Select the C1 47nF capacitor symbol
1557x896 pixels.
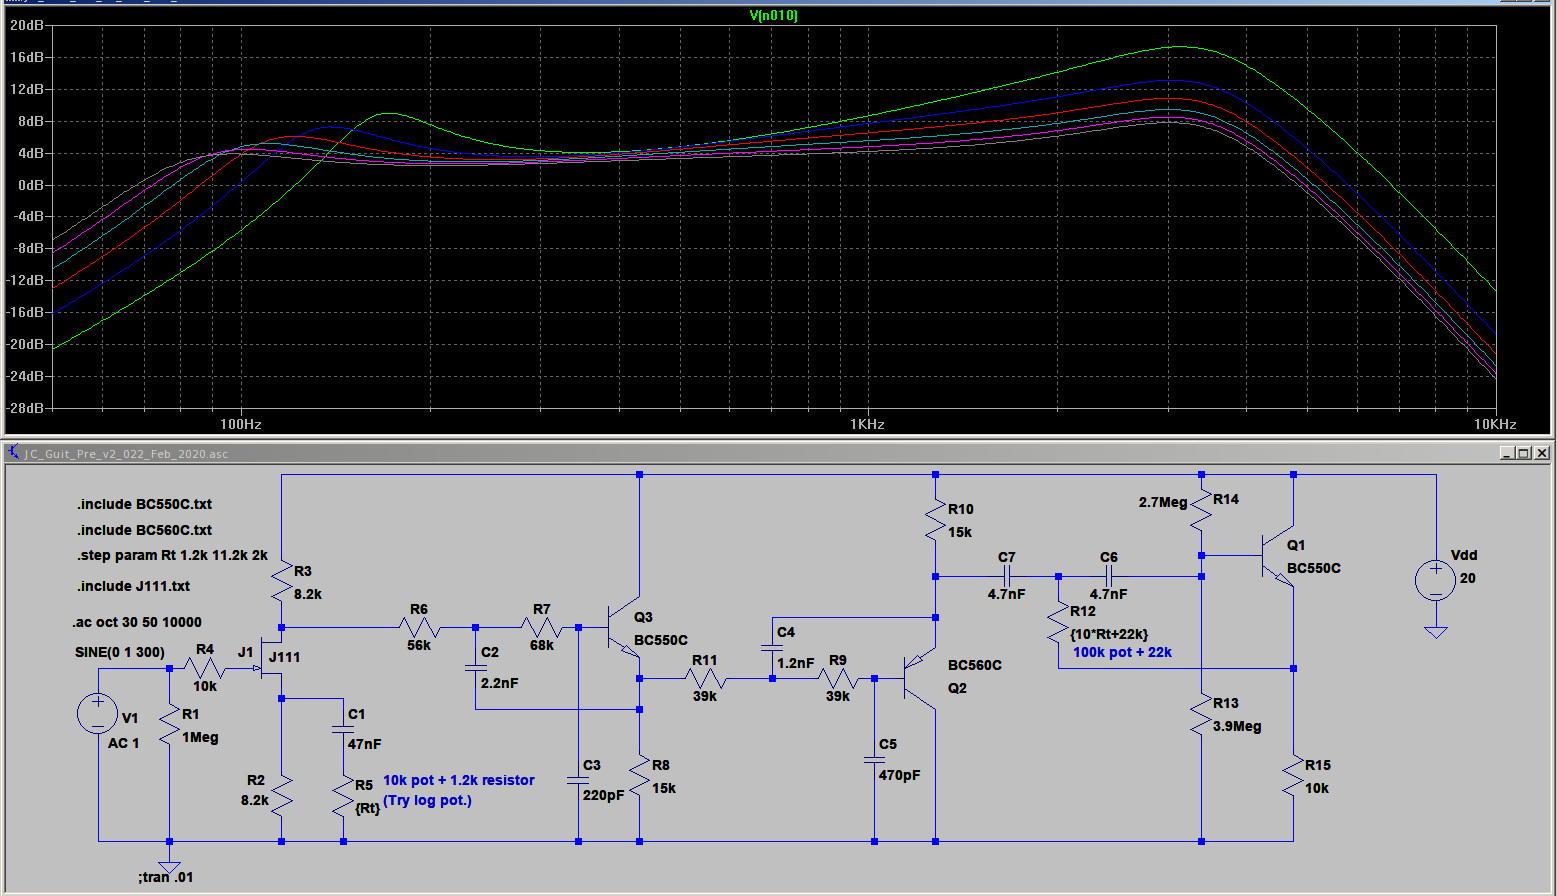(x=343, y=729)
